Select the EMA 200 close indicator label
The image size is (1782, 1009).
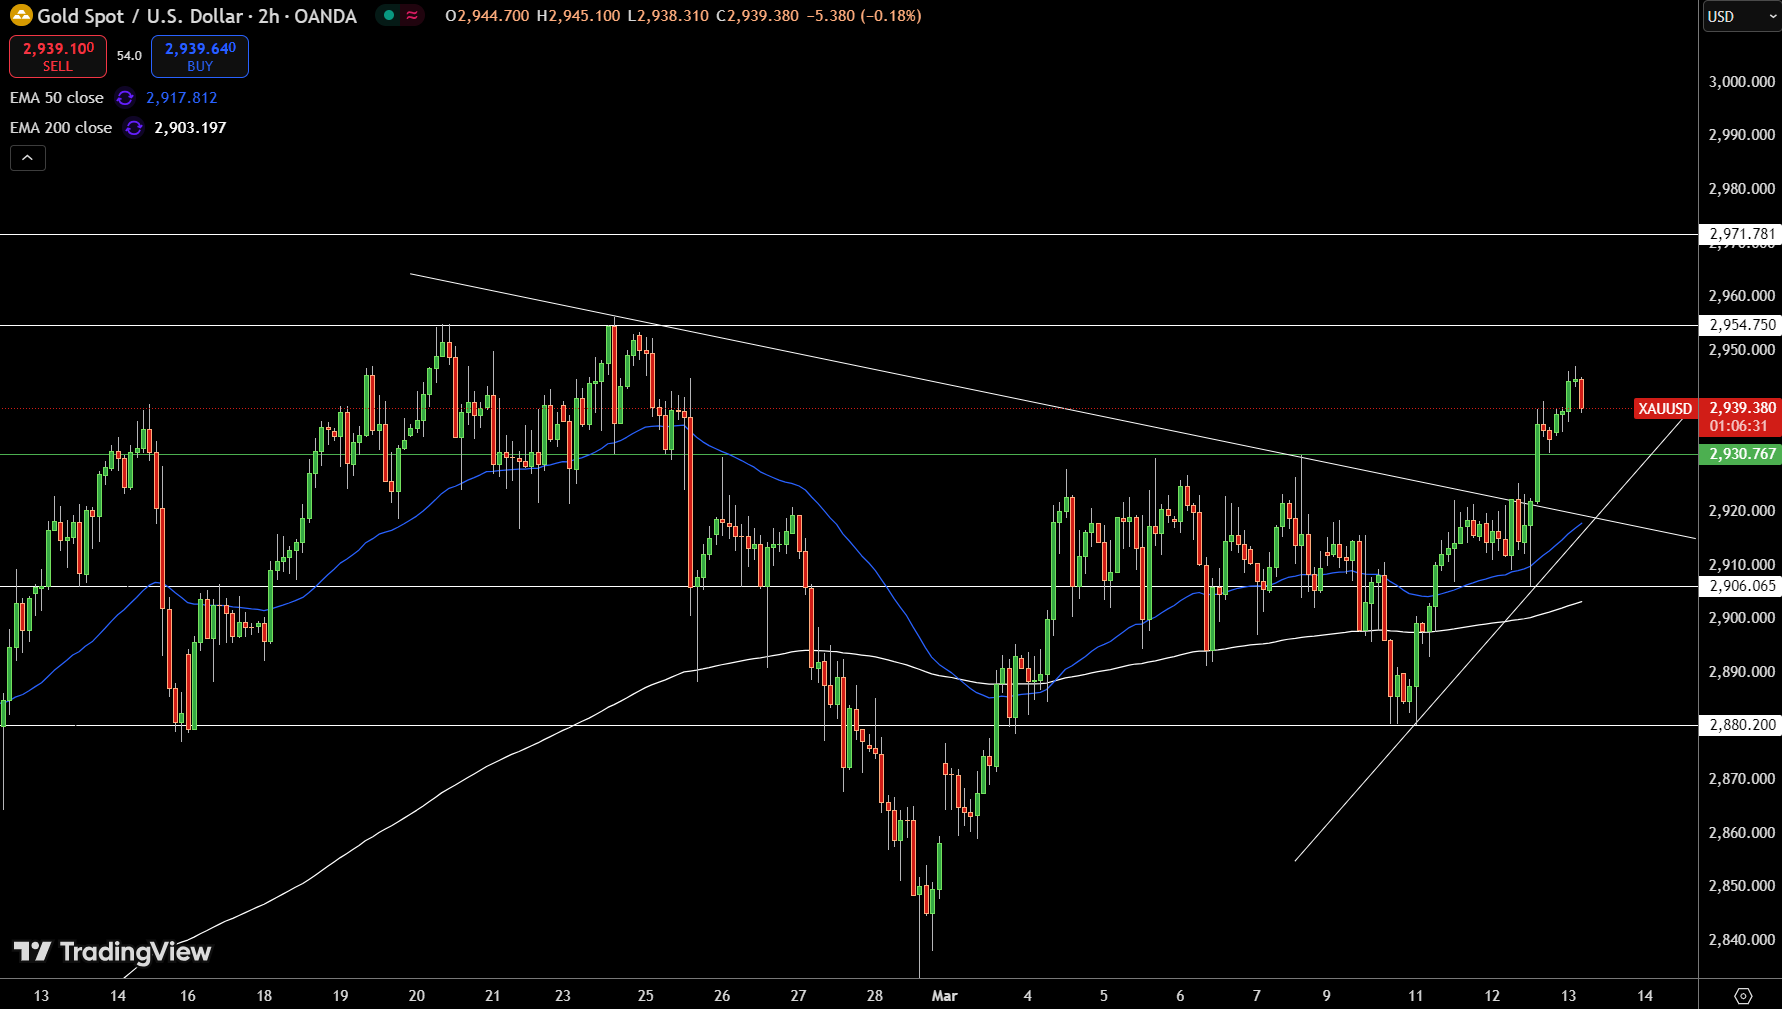pyautogui.click(x=61, y=128)
